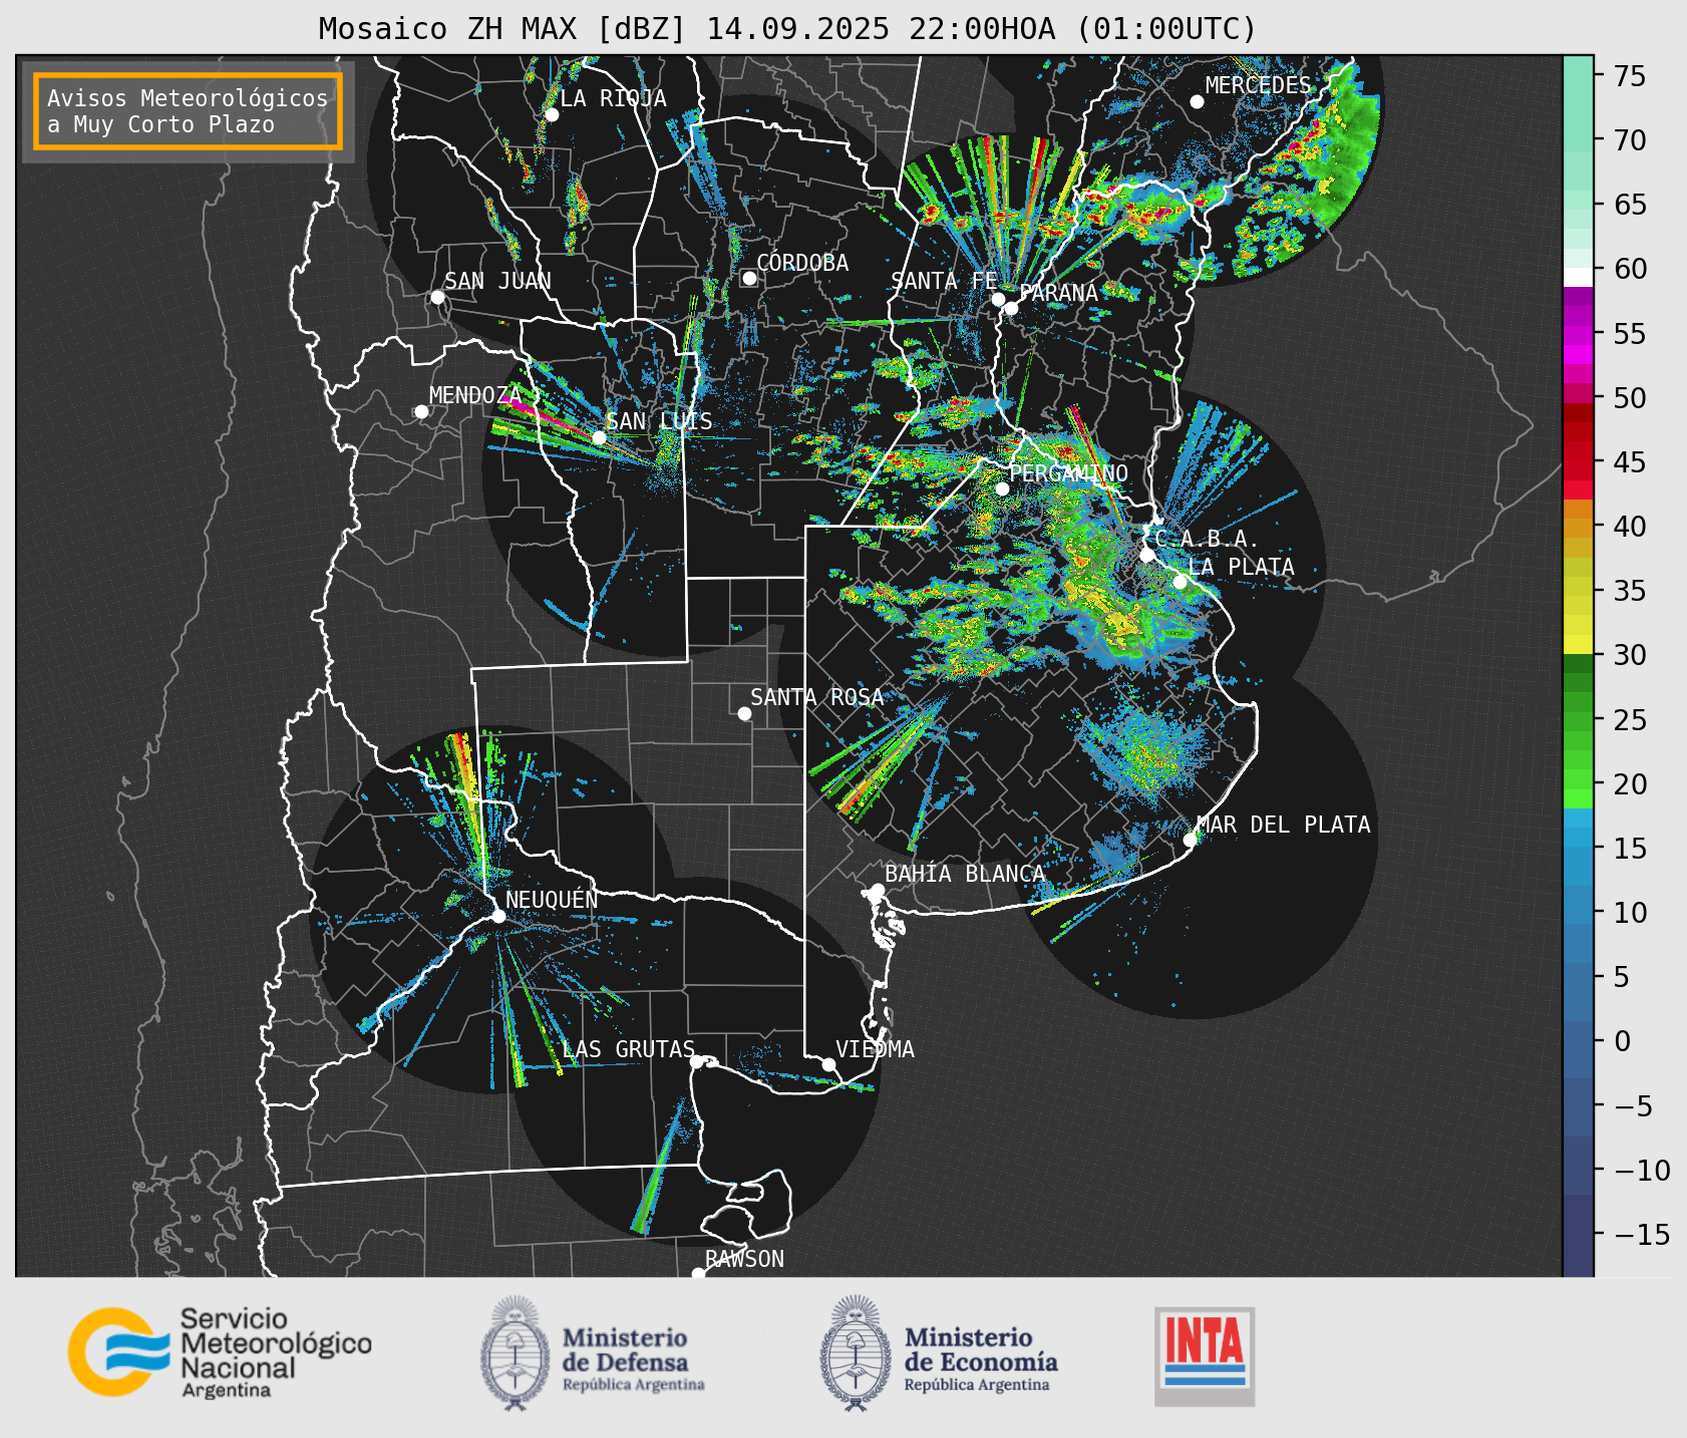
Task: Click the 25 dBZ green color band
Action: [1578, 720]
